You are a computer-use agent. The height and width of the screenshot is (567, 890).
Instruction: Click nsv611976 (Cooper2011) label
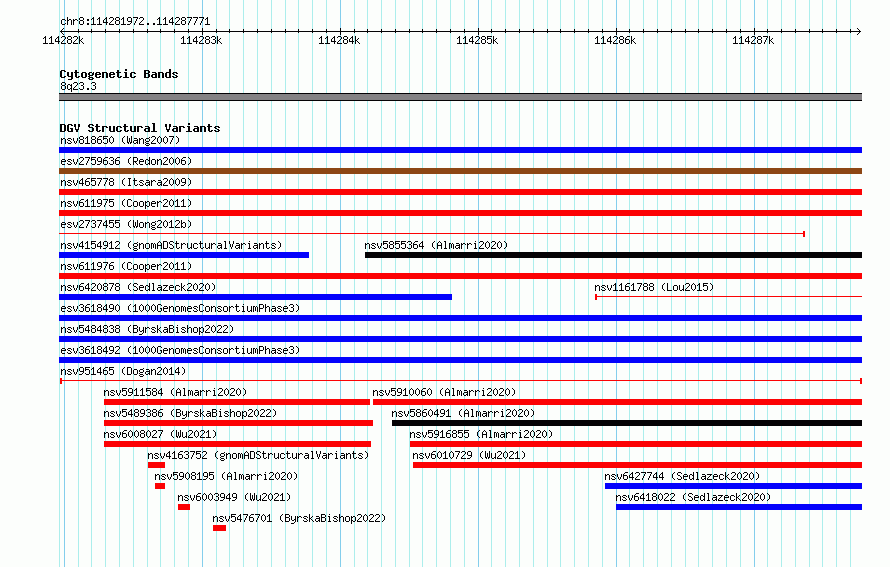(126, 266)
